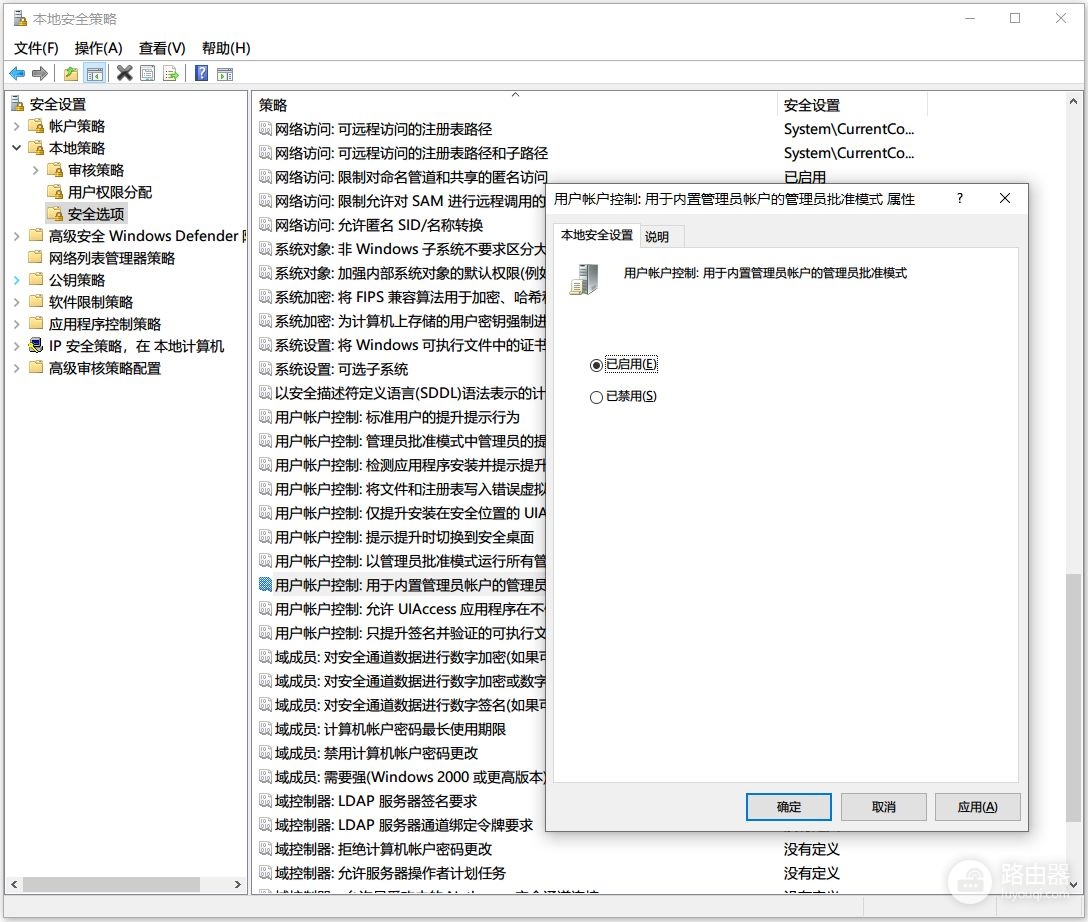The width and height of the screenshot is (1088, 922).
Task: Select policy 系统设置: 可选子系统
Action: point(341,369)
